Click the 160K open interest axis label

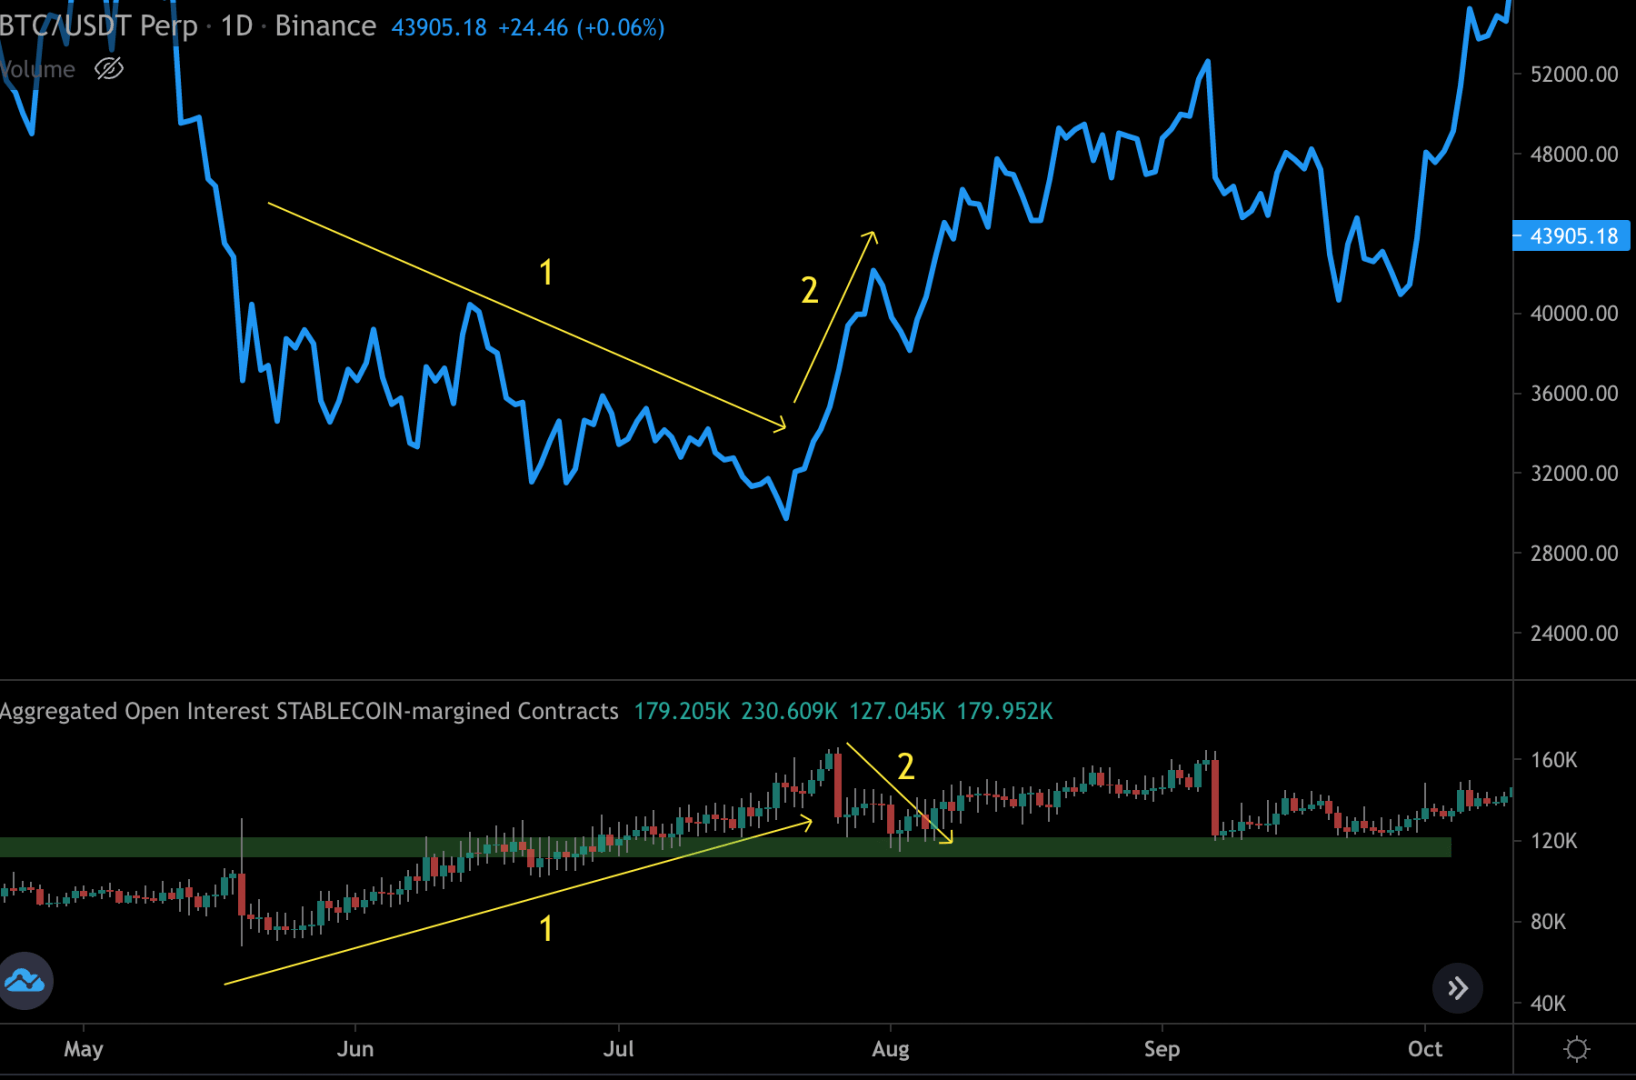click(x=1554, y=760)
